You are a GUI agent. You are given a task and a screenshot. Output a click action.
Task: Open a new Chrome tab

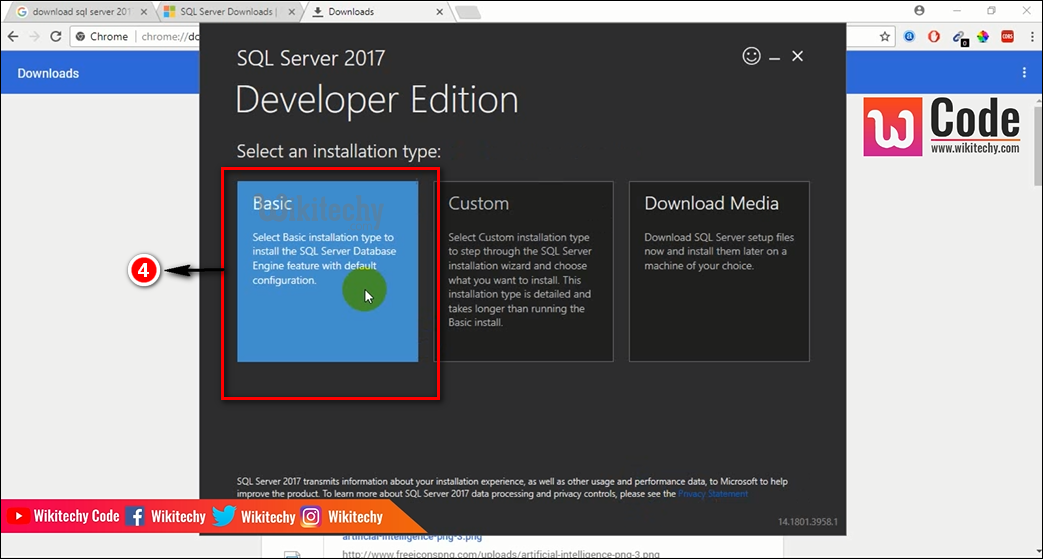pos(468,12)
